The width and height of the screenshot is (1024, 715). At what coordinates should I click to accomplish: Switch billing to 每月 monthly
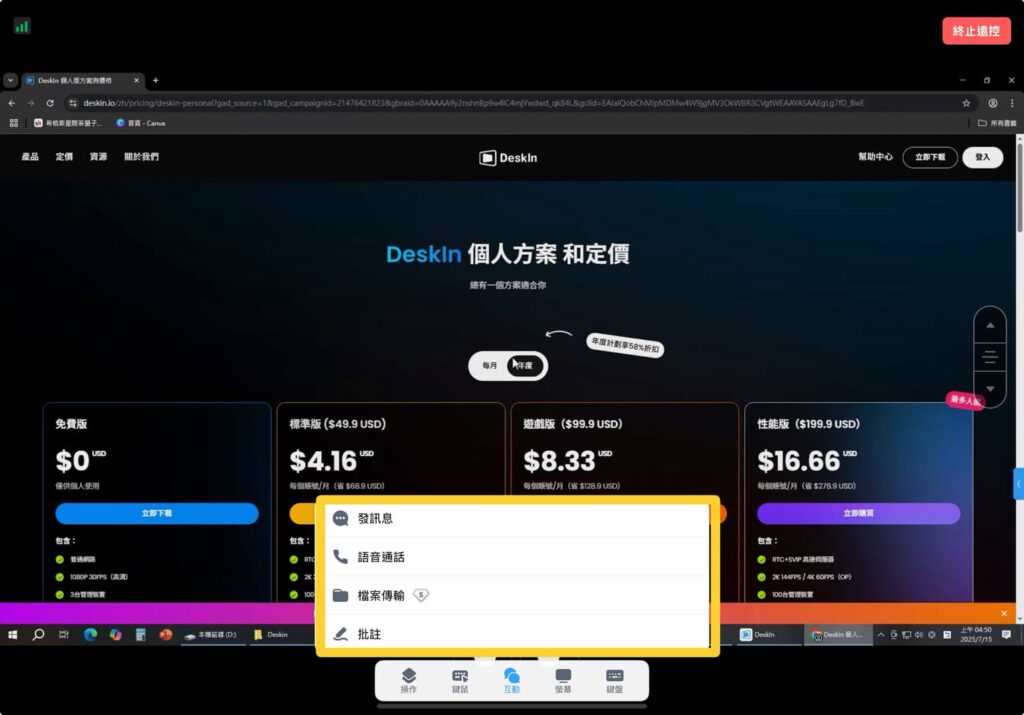(490, 366)
